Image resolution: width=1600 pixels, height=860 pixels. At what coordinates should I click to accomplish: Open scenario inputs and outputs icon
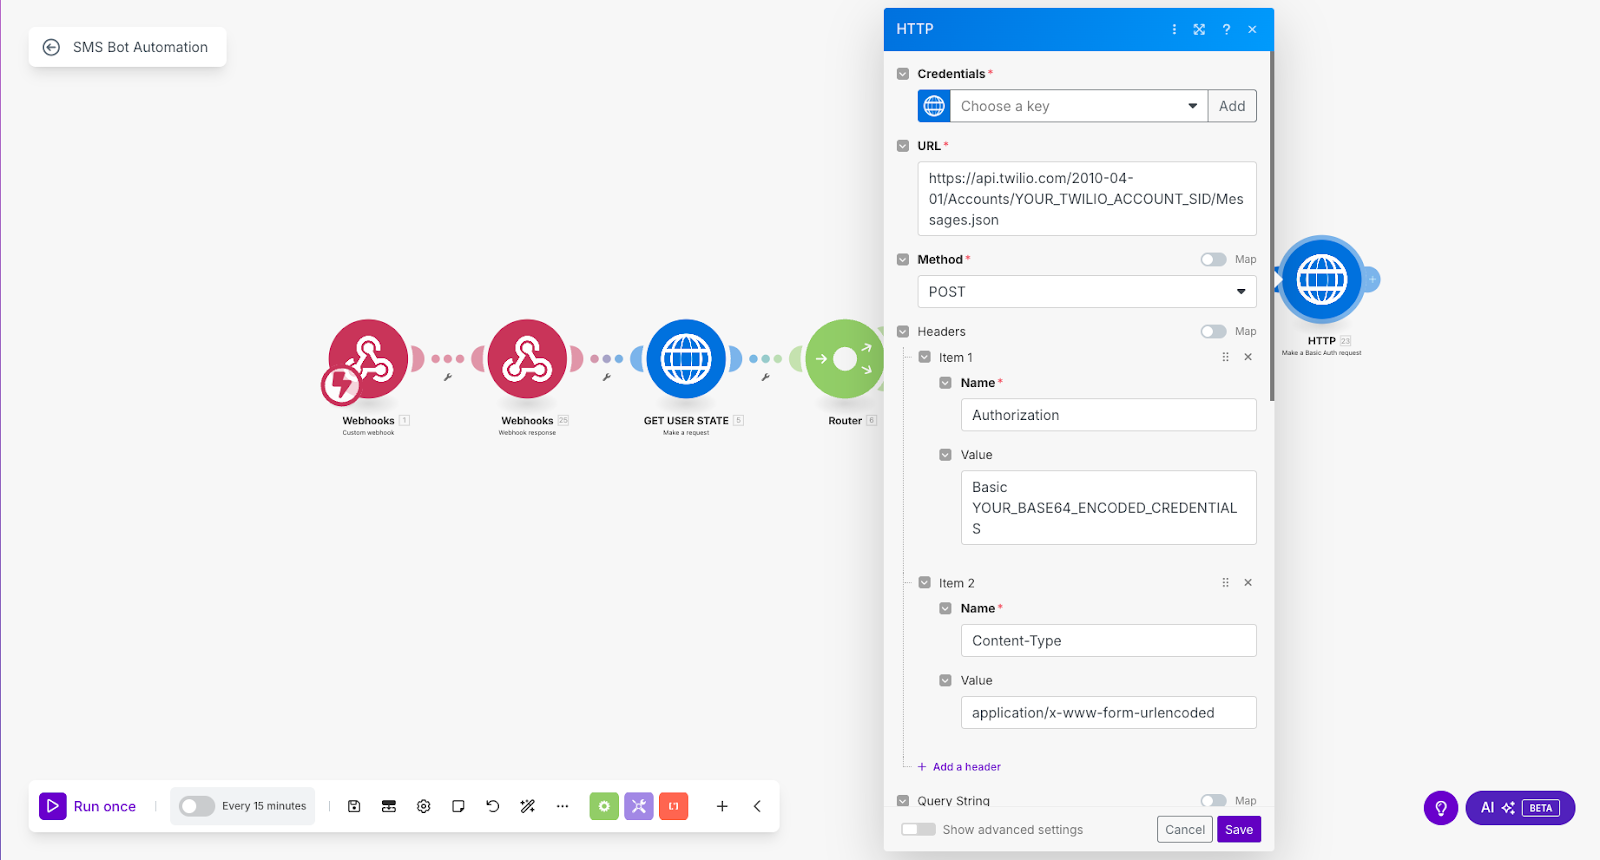pos(389,806)
